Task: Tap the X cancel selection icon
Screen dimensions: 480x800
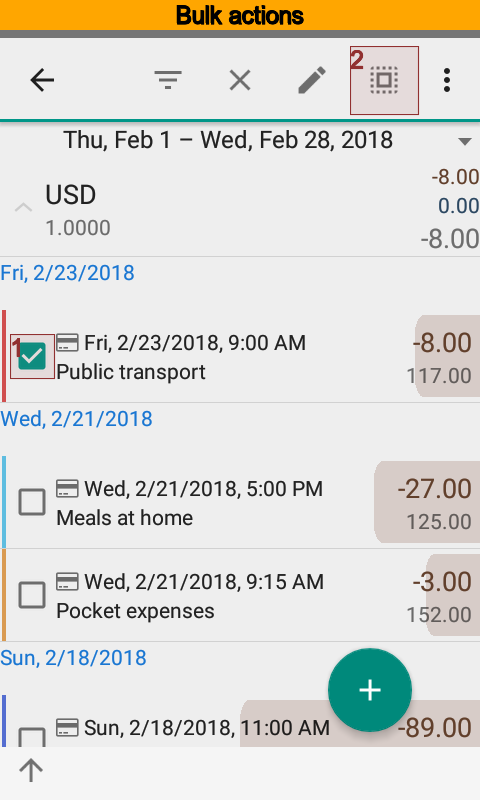Action: (x=240, y=80)
